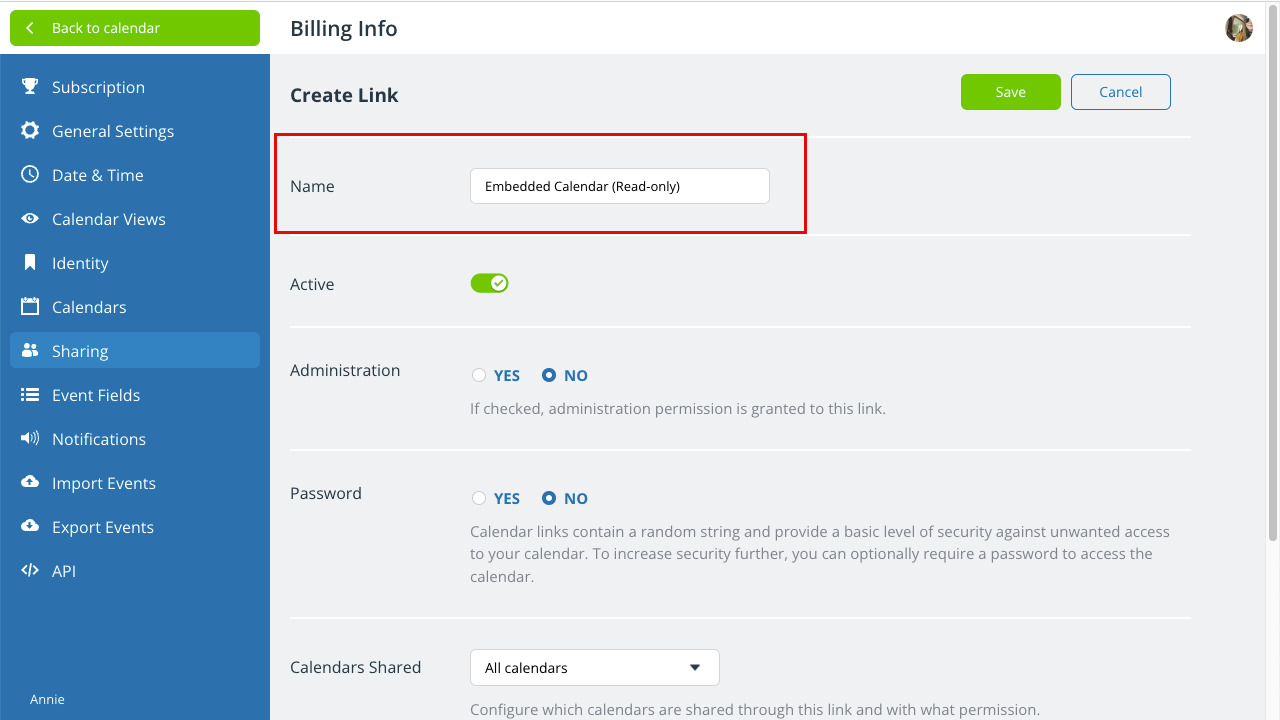Select the Calendar Views eye icon

pos(30,219)
